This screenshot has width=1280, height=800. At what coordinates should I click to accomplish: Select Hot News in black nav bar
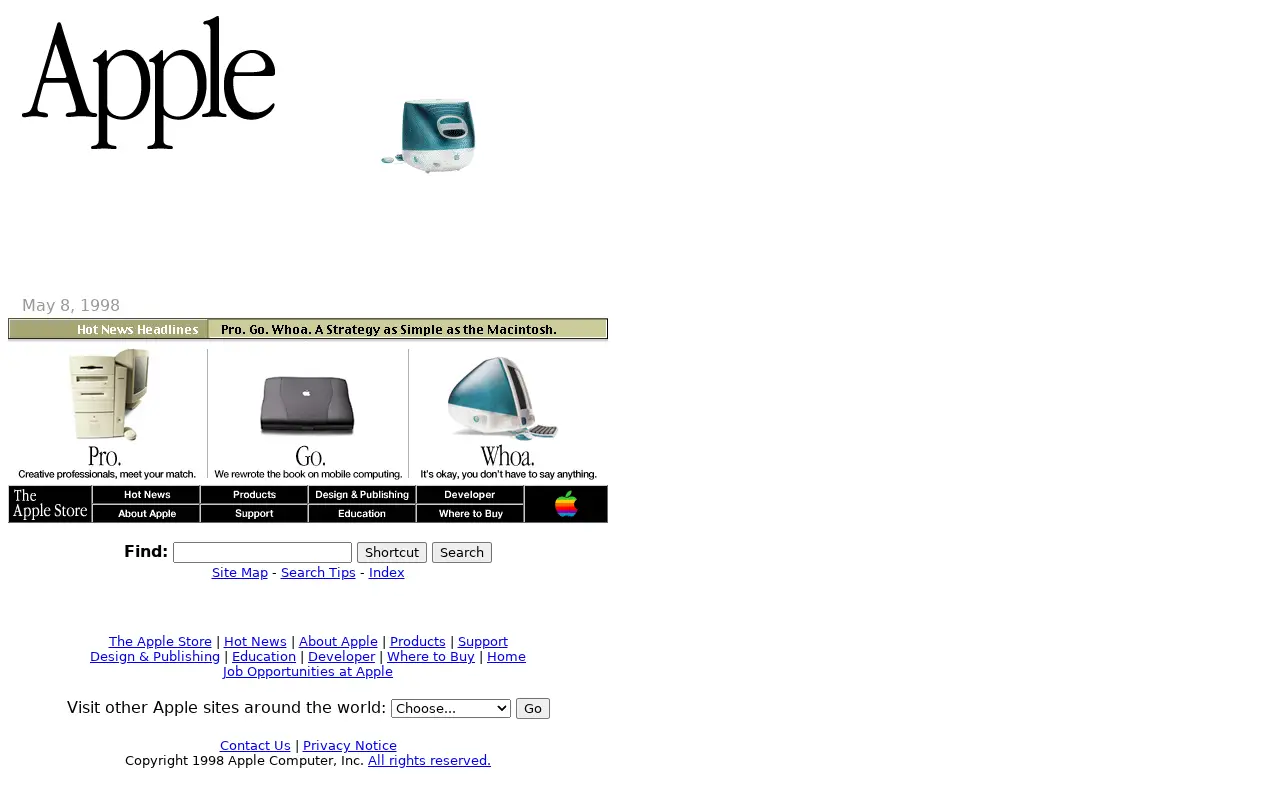pyautogui.click(x=146, y=495)
